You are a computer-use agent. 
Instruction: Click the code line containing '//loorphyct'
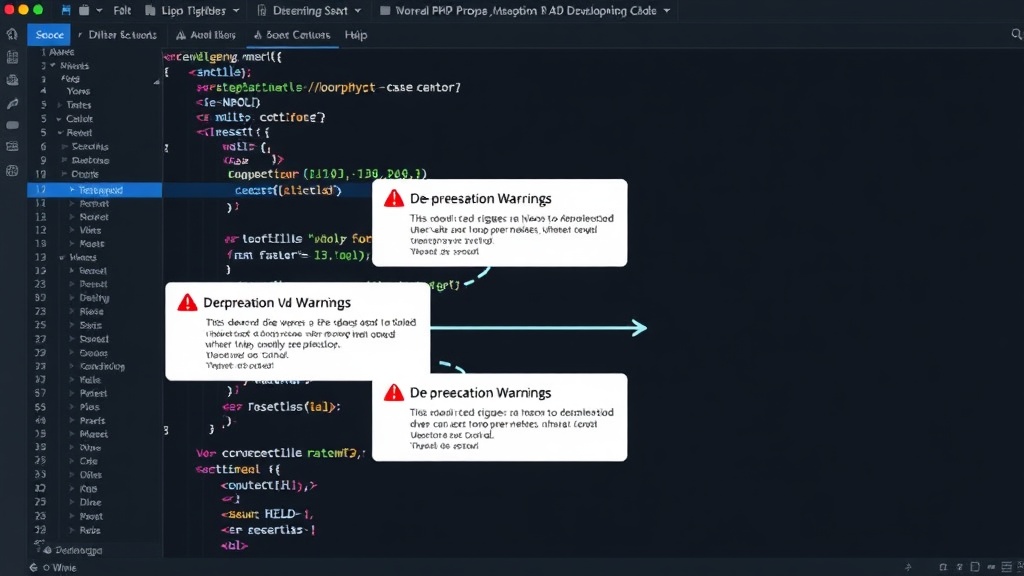(328, 87)
